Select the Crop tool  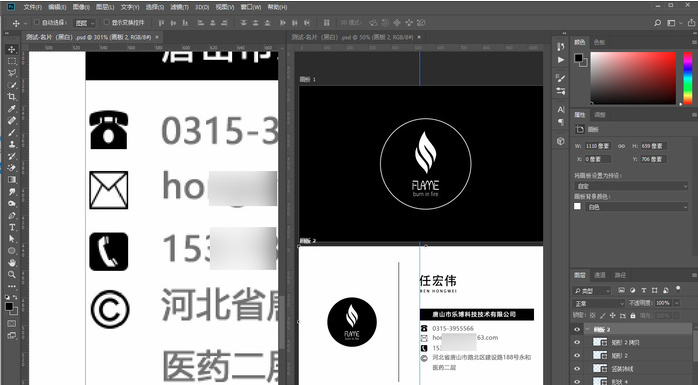coord(12,97)
